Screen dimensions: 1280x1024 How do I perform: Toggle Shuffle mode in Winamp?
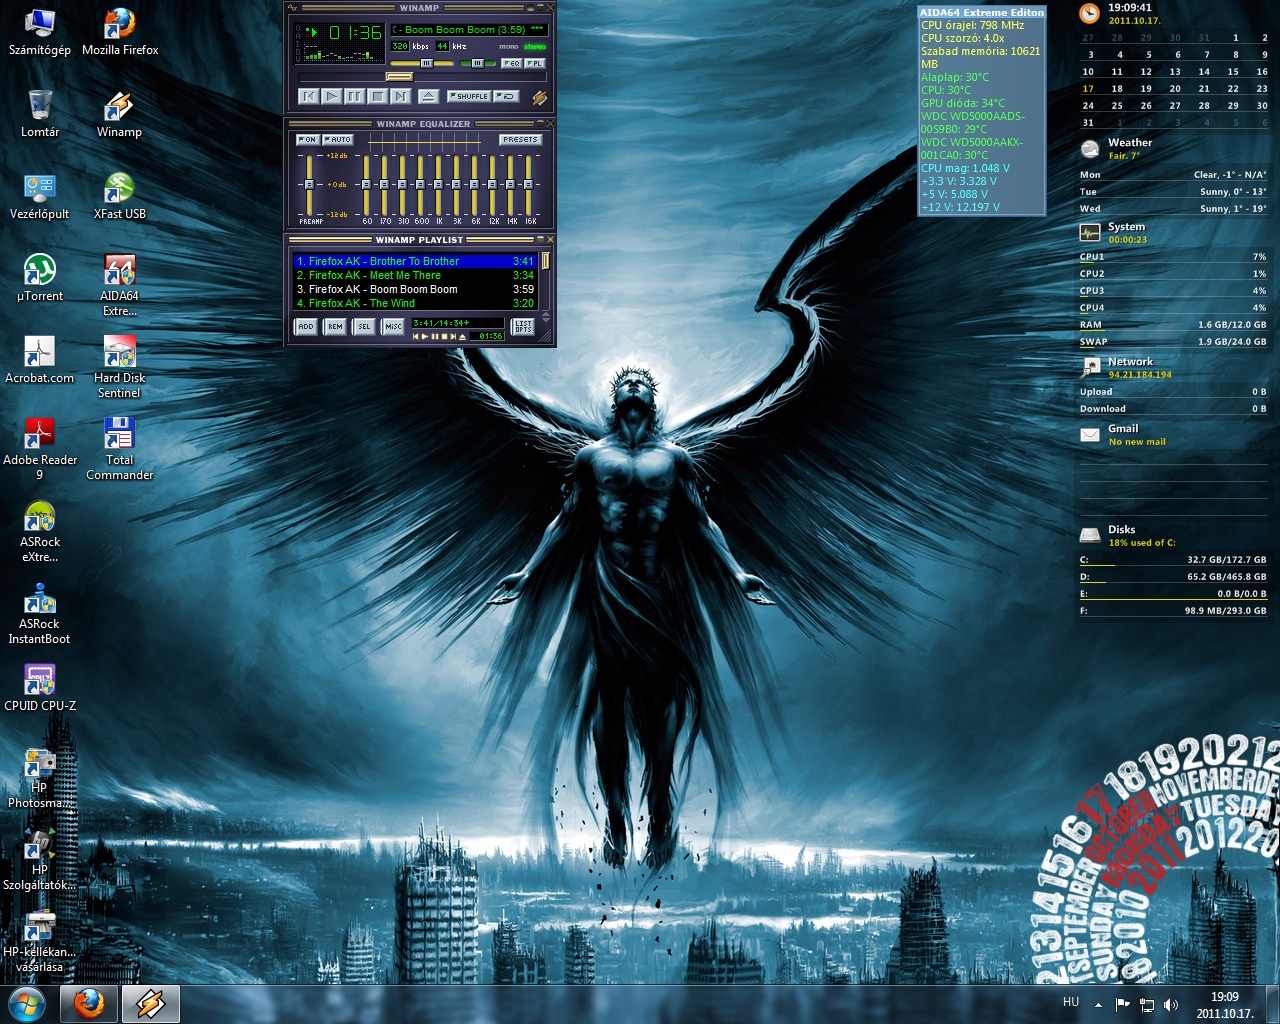(469, 97)
